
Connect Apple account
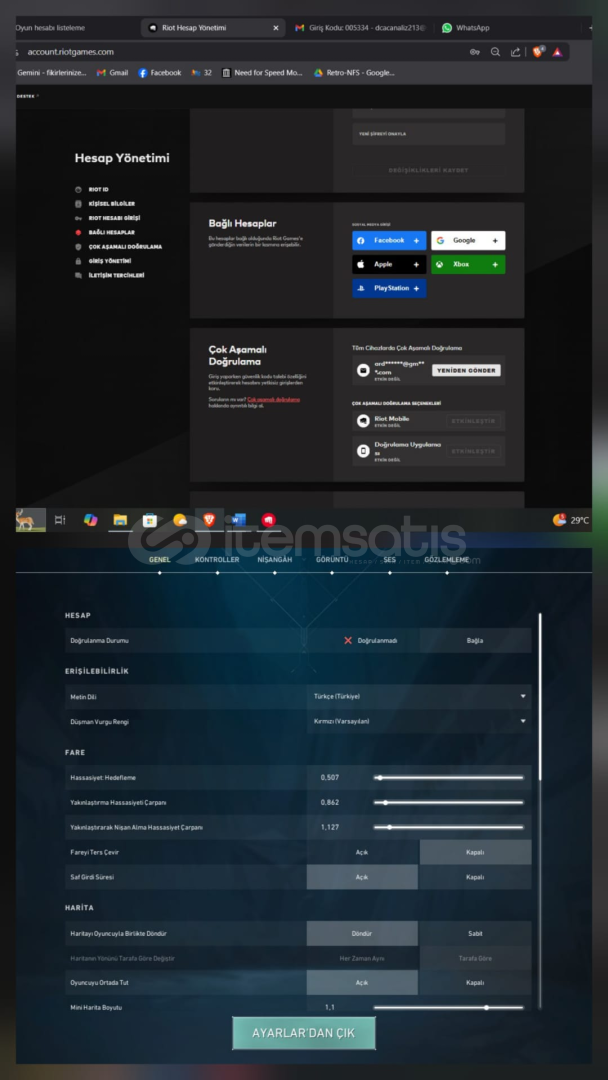pyautogui.click(x=389, y=264)
